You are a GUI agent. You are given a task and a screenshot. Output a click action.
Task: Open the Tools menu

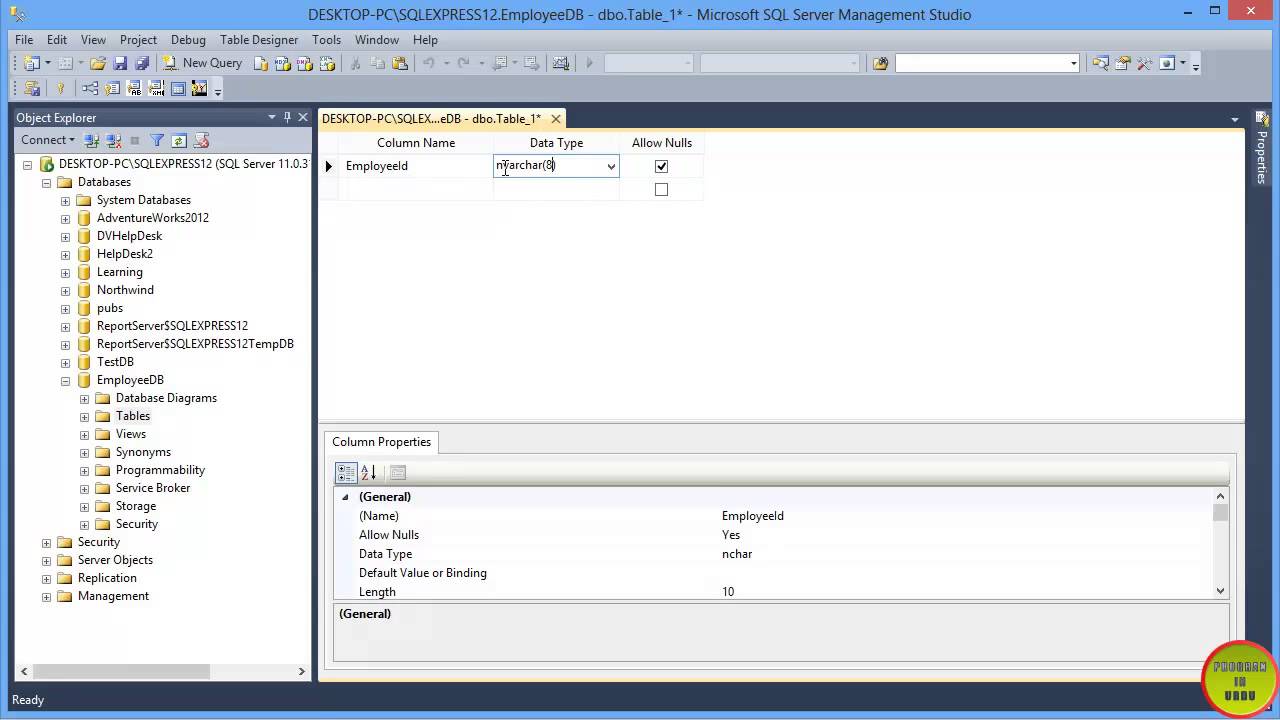click(x=326, y=39)
